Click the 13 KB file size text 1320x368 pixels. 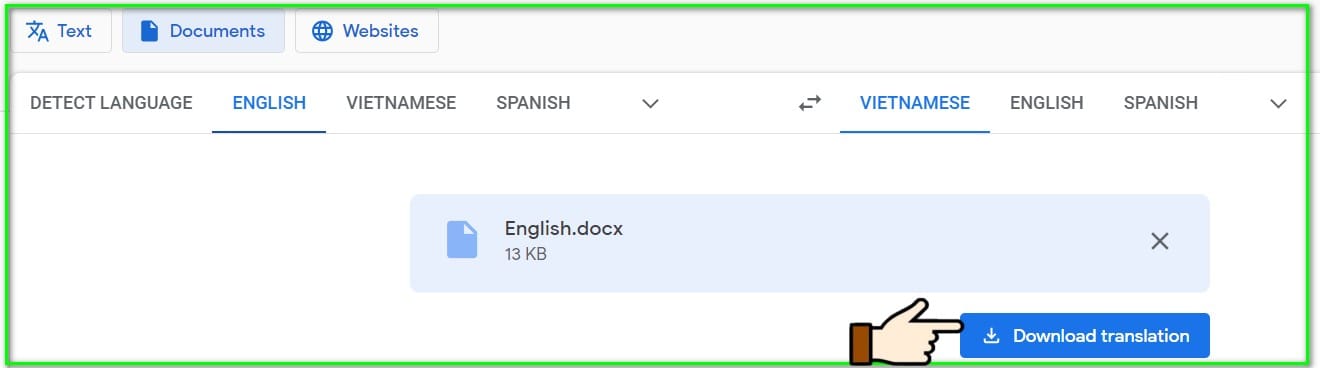tap(526, 255)
